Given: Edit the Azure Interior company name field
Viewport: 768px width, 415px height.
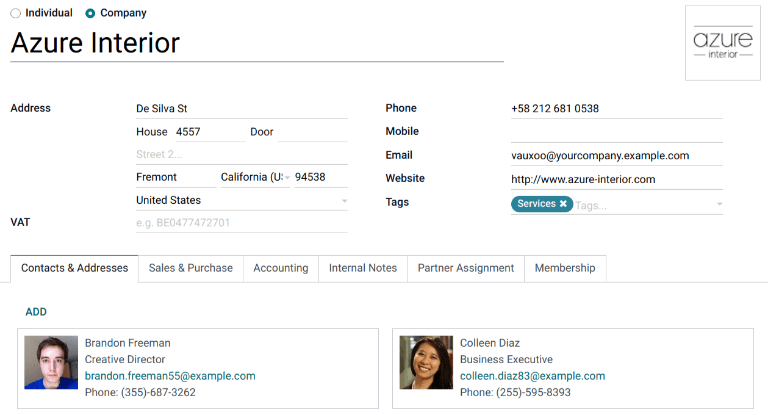Looking at the screenshot, I should [256, 43].
